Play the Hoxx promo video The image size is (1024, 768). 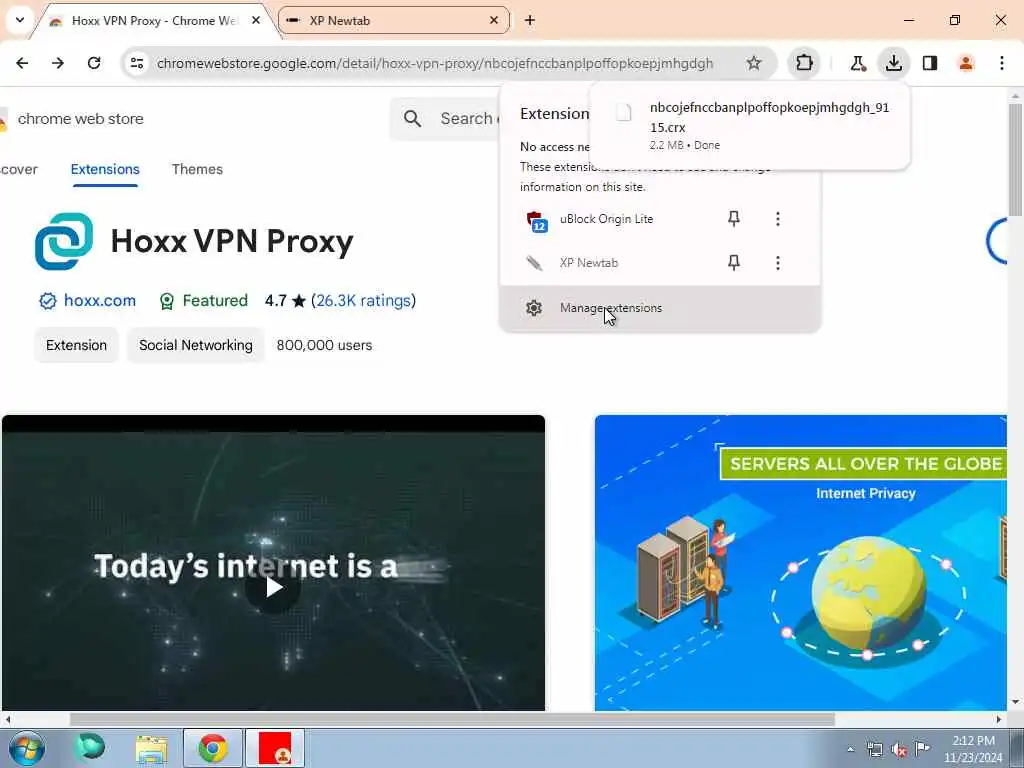(273, 586)
